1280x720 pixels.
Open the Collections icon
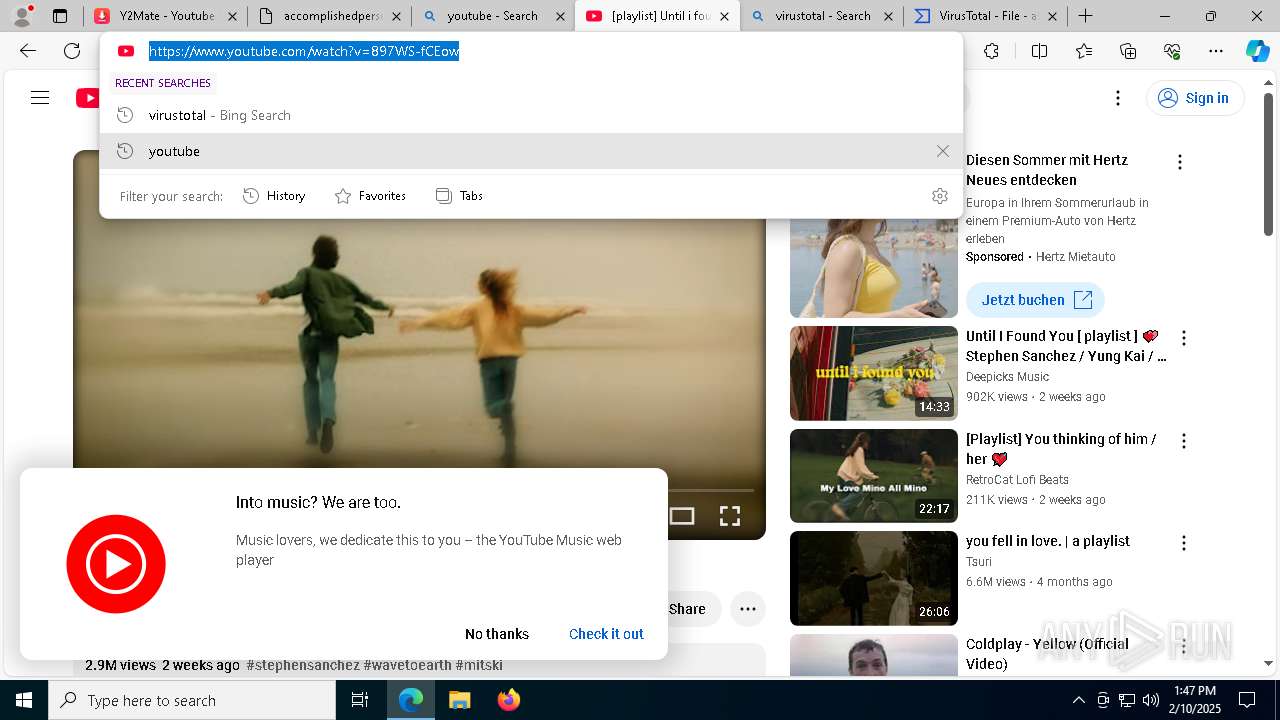[x=1128, y=51]
